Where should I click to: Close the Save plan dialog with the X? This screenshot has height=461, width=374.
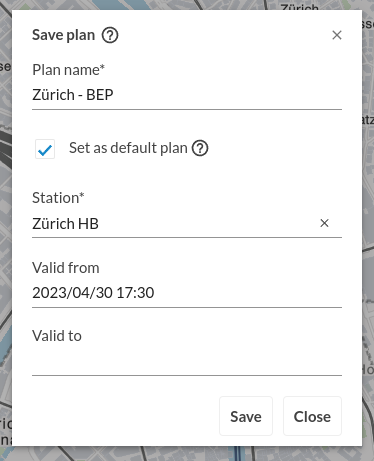(337, 35)
